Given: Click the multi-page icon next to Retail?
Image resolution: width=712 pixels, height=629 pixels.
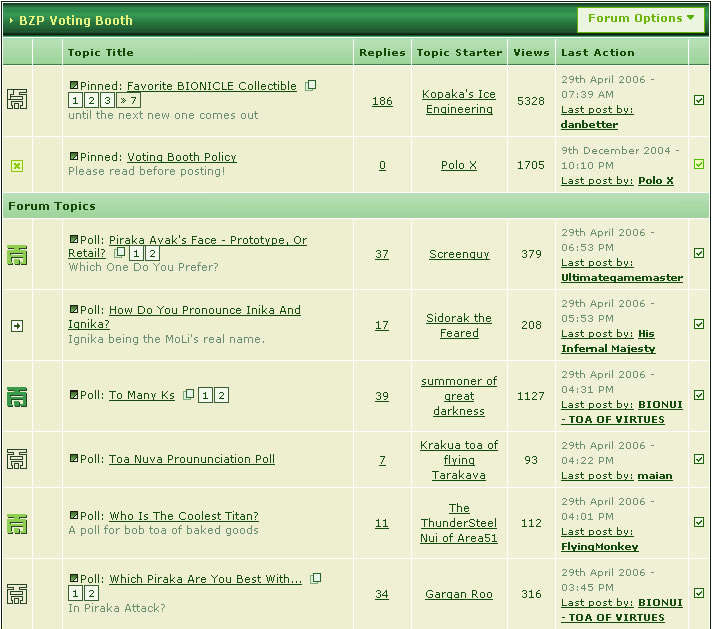Looking at the screenshot, I should point(119,252).
